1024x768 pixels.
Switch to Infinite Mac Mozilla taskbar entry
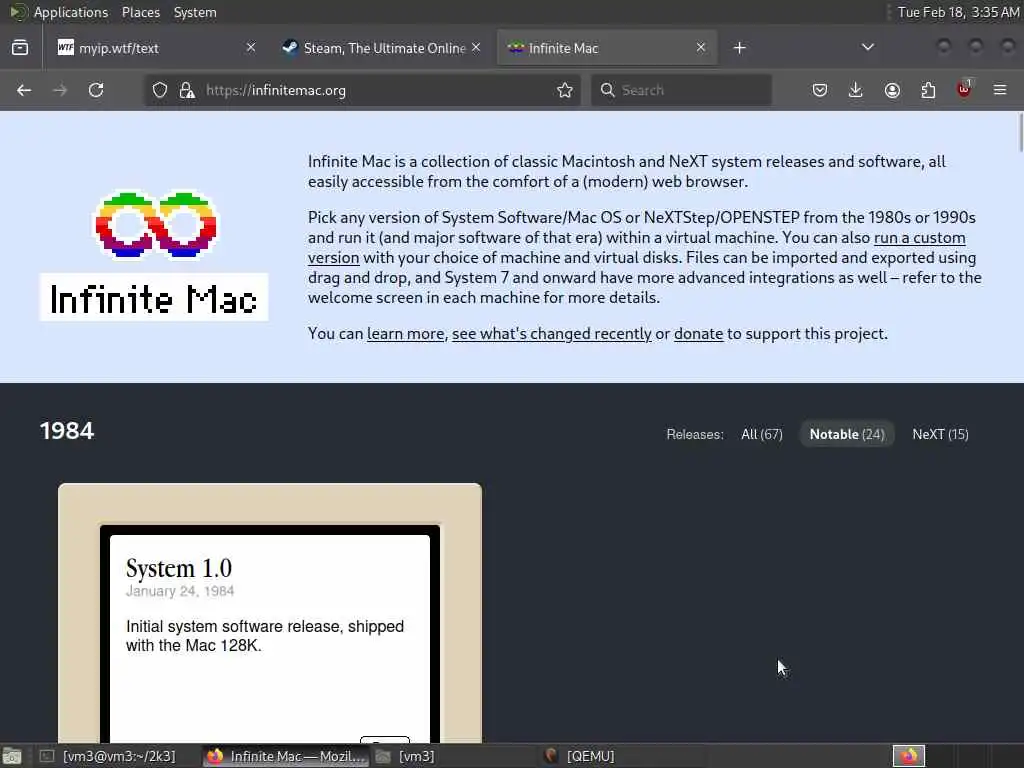(x=285, y=756)
